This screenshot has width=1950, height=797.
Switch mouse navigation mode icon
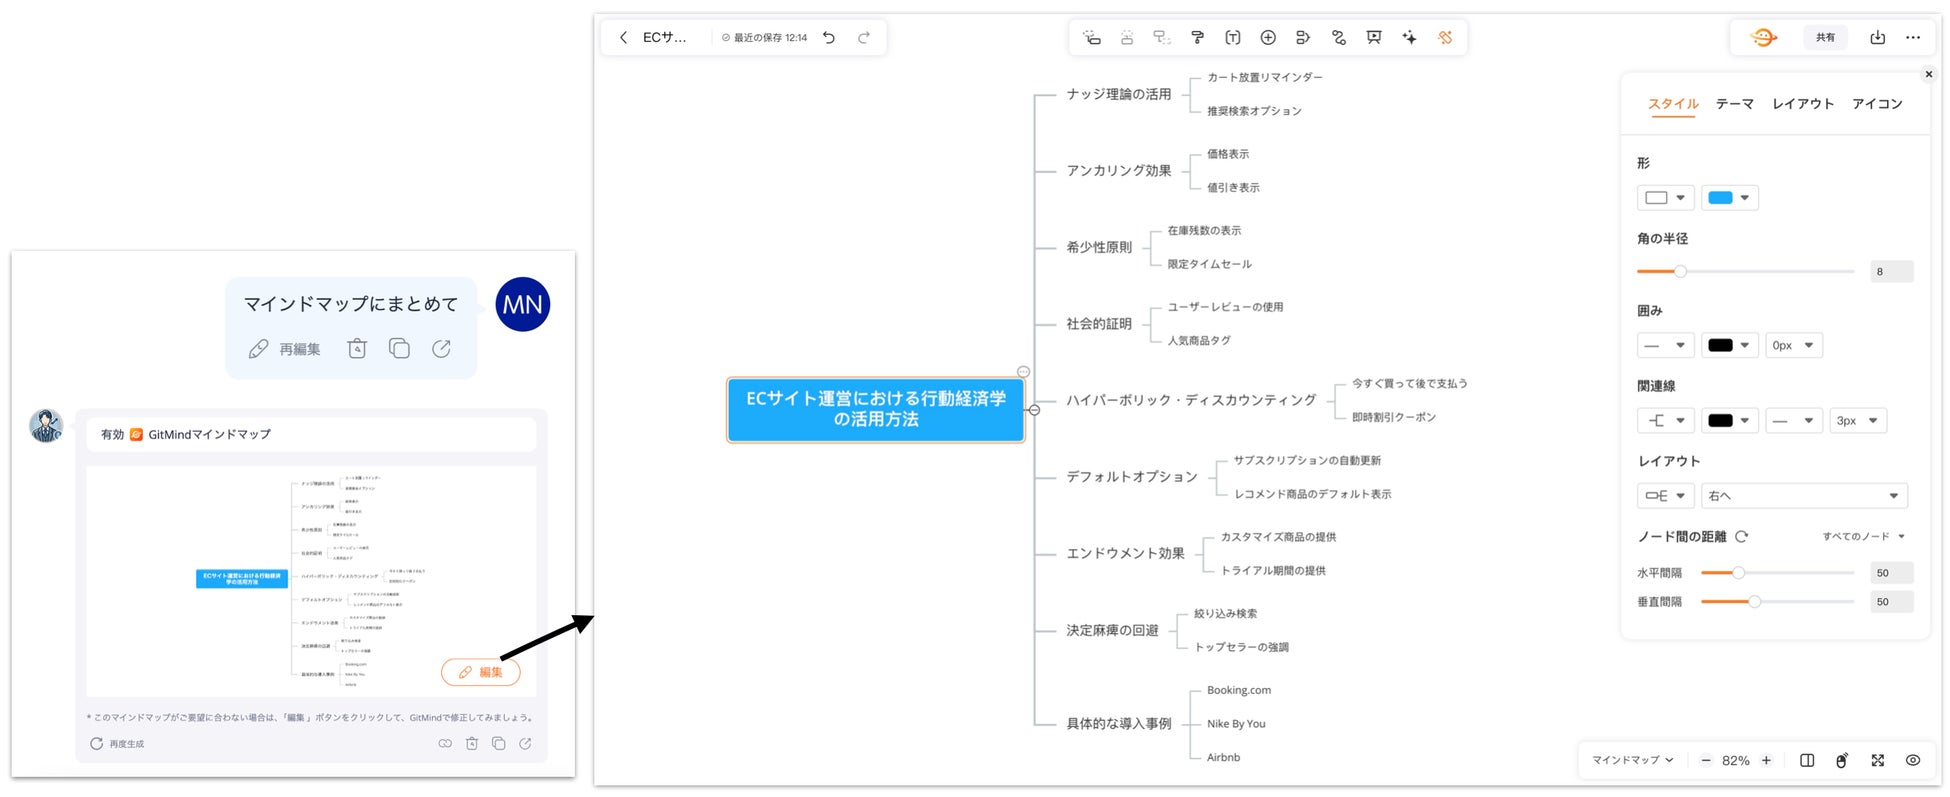(x=1842, y=761)
